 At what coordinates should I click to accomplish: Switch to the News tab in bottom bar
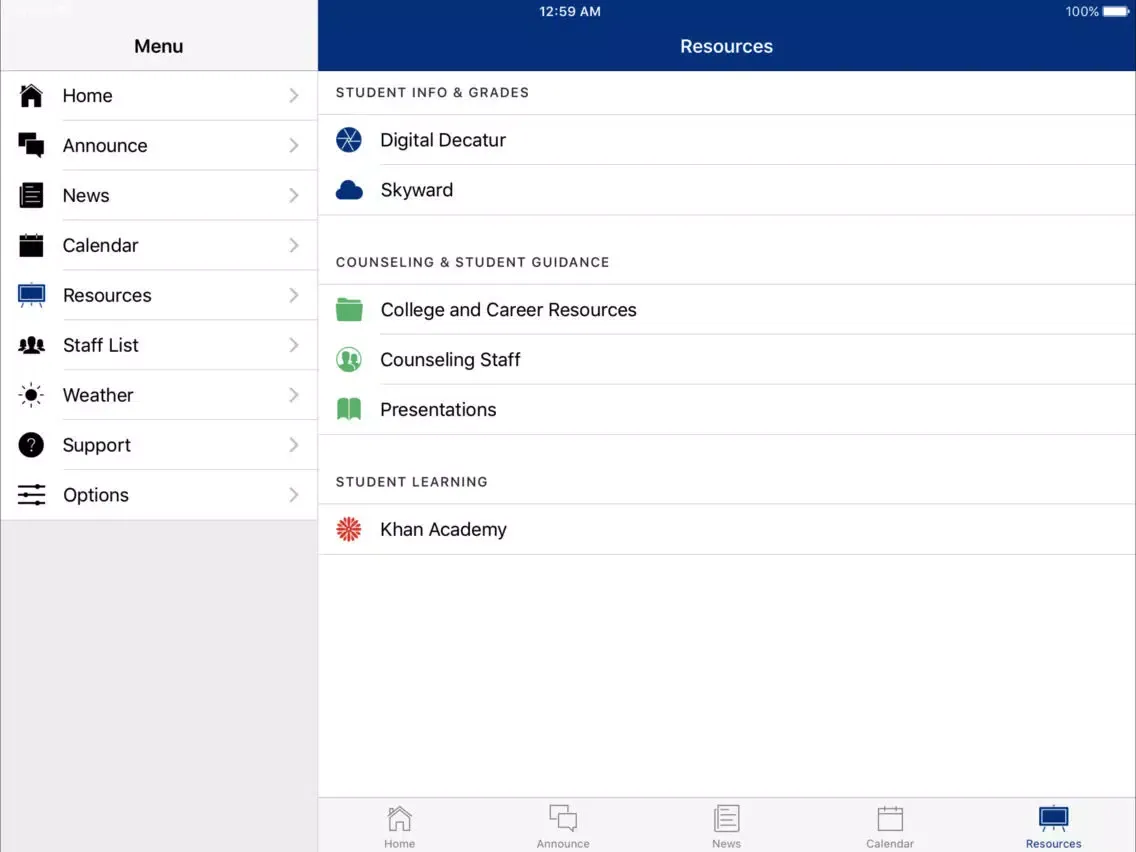tap(726, 827)
